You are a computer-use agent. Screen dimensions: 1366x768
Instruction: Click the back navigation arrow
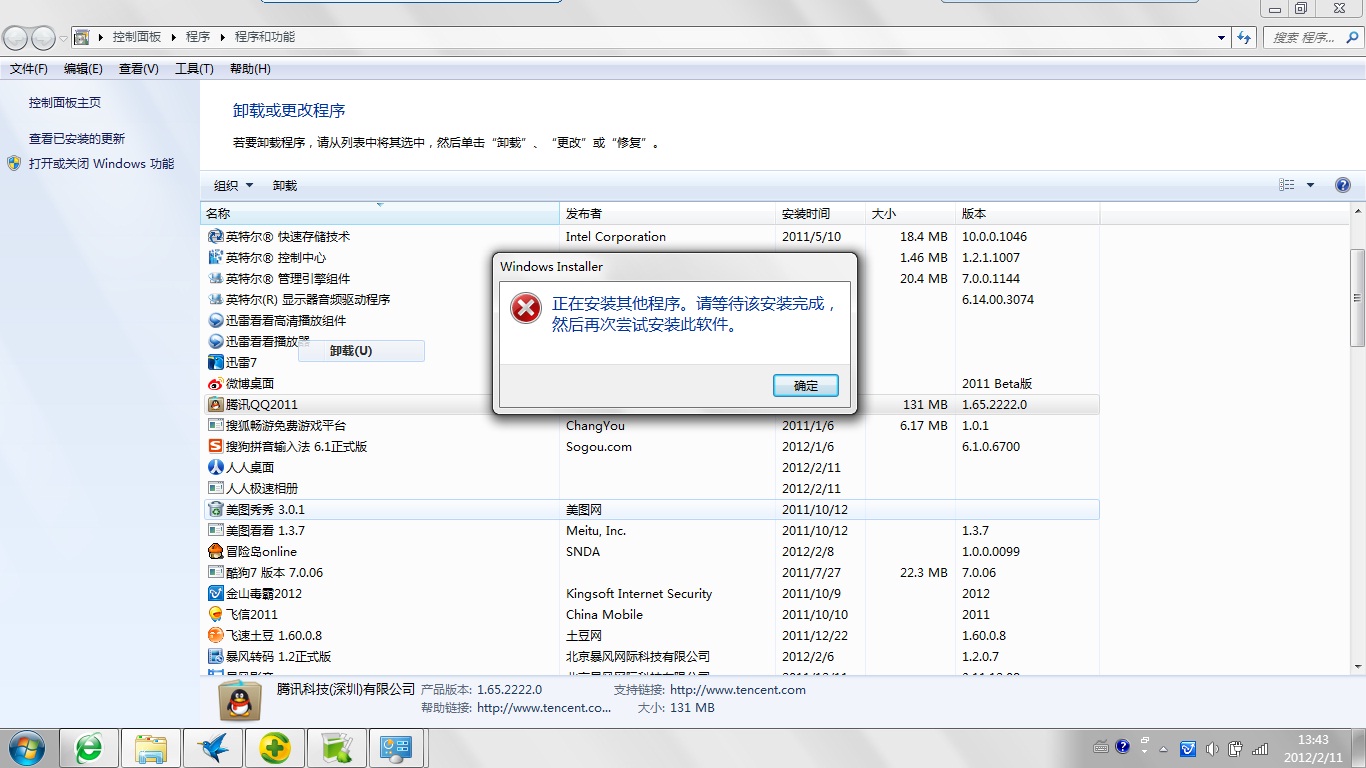16,38
